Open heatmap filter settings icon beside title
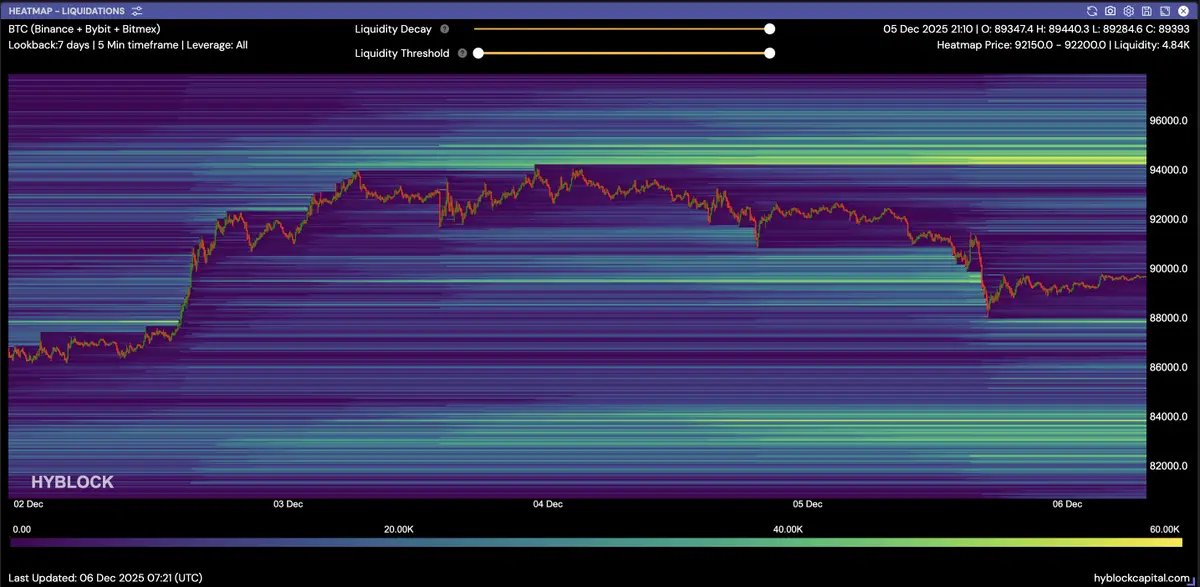Image resolution: width=1200 pixels, height=587 pixels. [x=136, y=10]
